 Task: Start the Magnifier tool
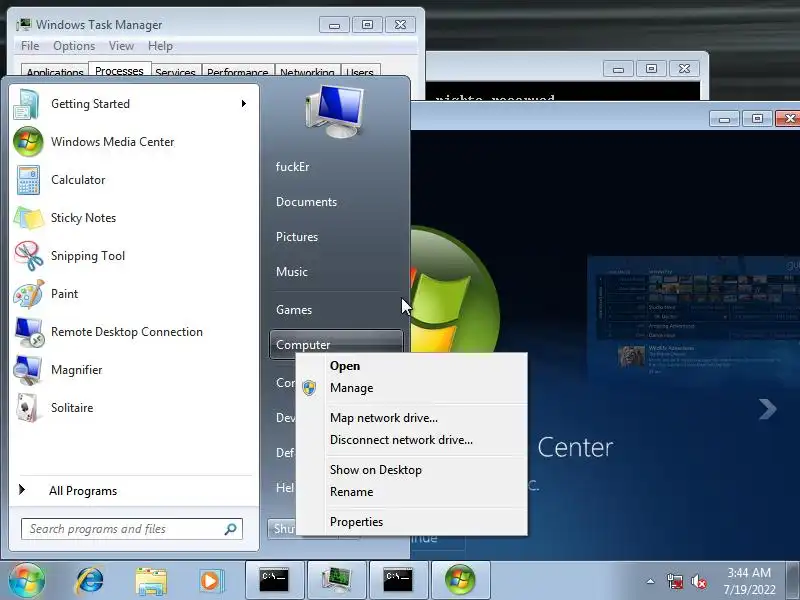pos(134,370)
